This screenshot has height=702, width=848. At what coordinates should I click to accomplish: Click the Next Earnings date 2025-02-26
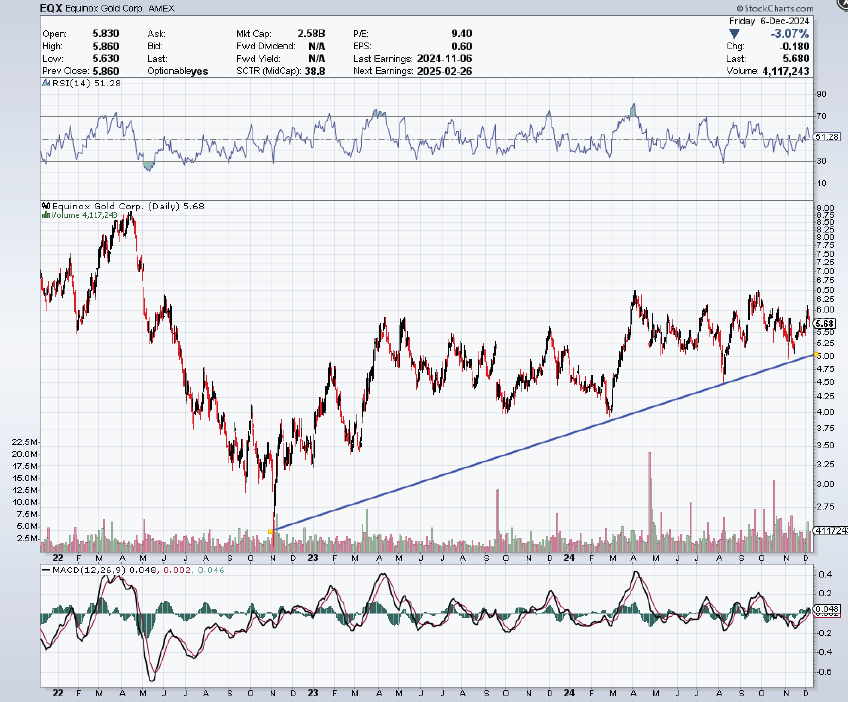[445, 71]
